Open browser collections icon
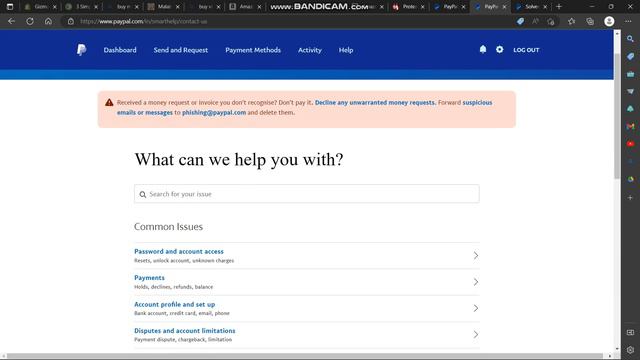The height and width of the screenshot is (360, 640). [590, 21]
